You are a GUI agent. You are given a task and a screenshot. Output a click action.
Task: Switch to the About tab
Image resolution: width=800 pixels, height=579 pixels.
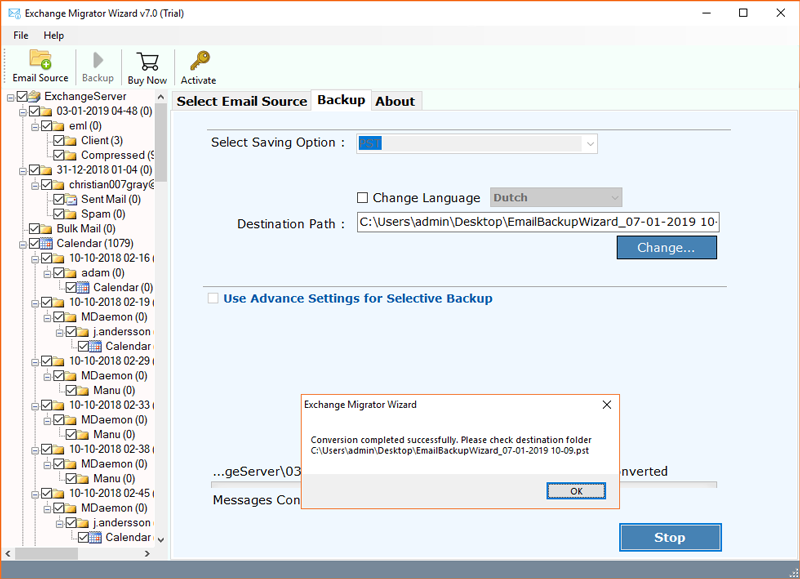395,101
